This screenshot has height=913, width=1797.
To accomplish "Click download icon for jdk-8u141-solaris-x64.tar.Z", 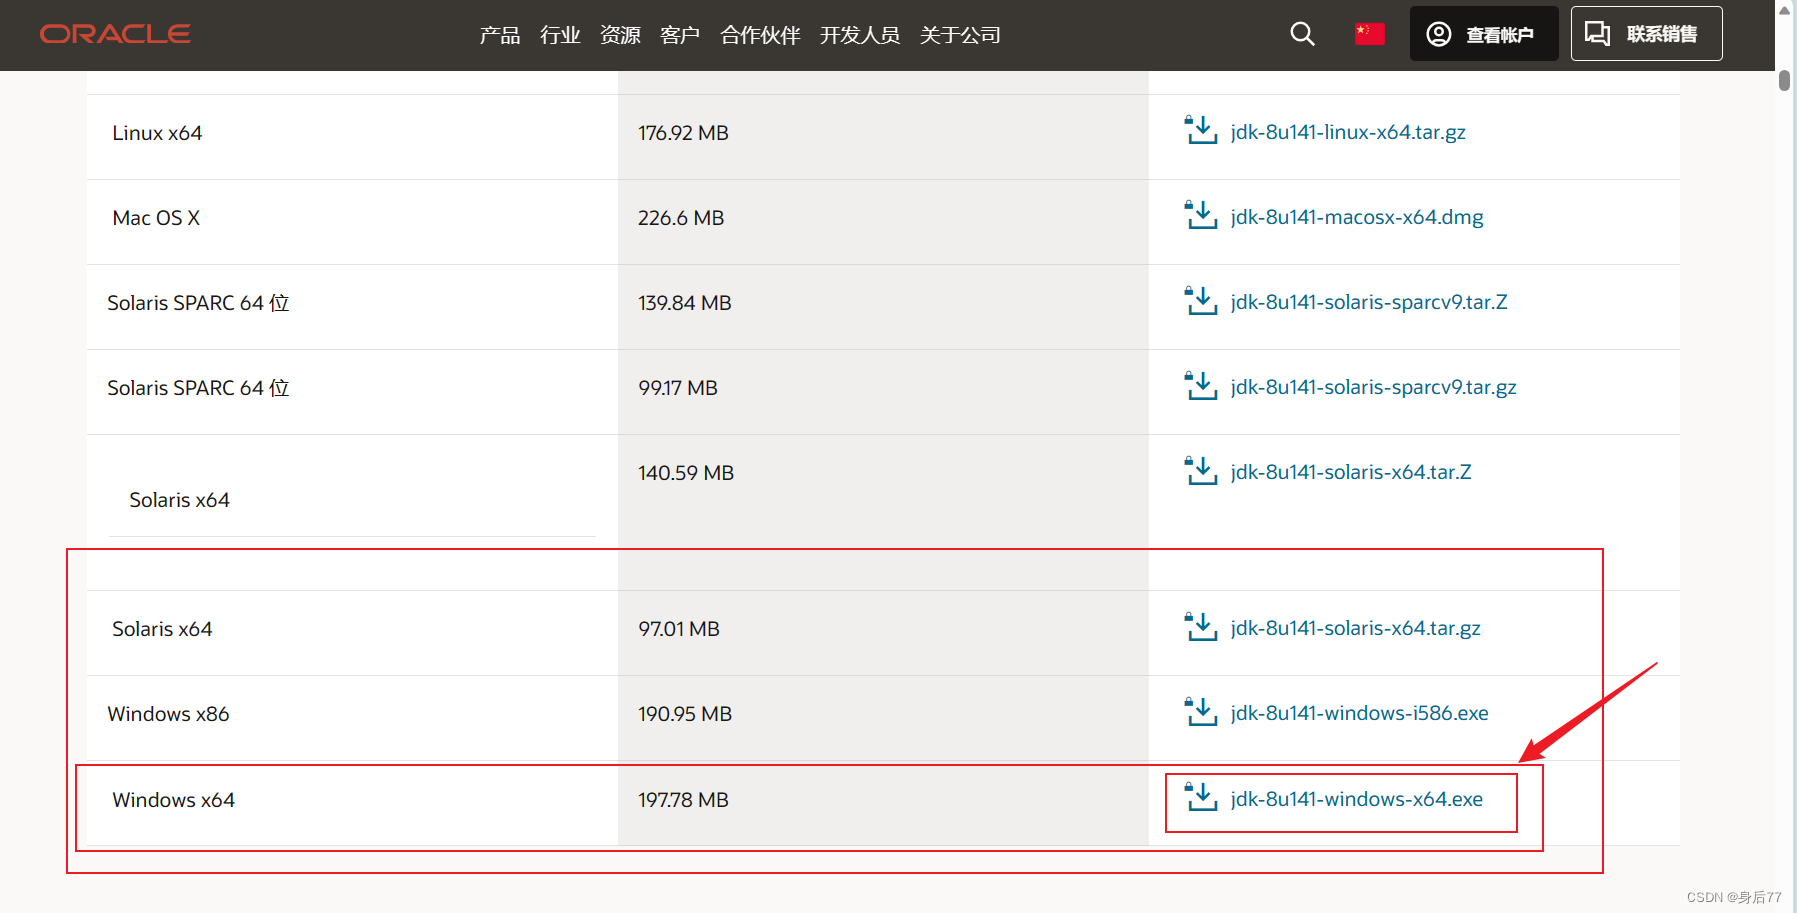I will 1201,470.
